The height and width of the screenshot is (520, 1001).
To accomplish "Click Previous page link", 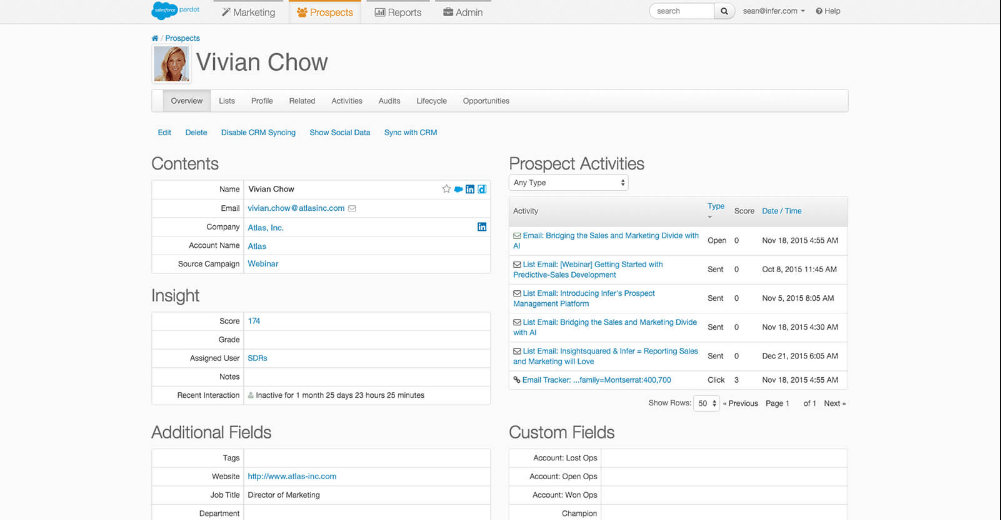I will click(x=741, y=404).
